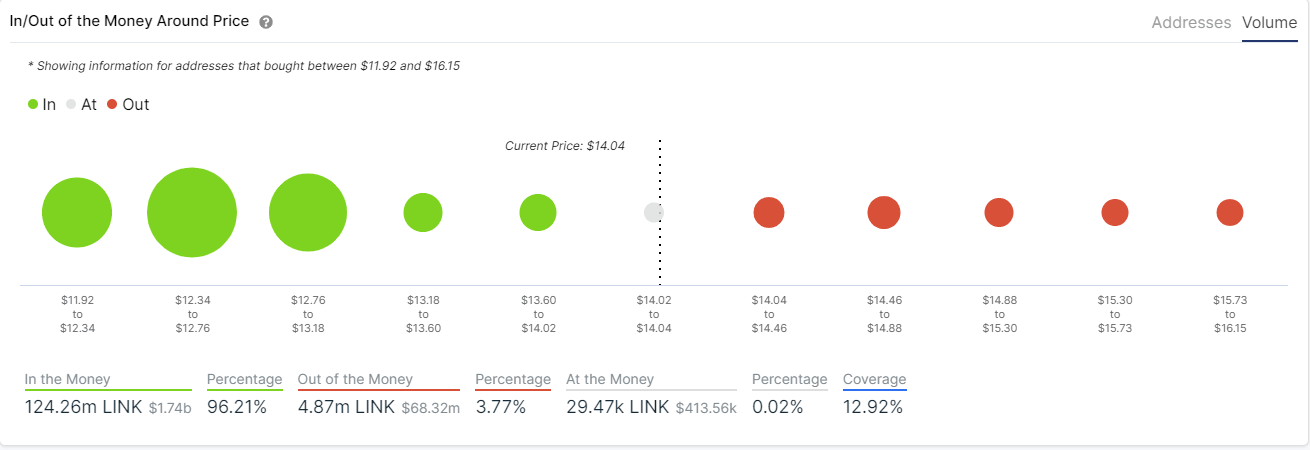Click the $15.73 to $16.15 red bubble

pyautogui.click(x=1230, y=213)
